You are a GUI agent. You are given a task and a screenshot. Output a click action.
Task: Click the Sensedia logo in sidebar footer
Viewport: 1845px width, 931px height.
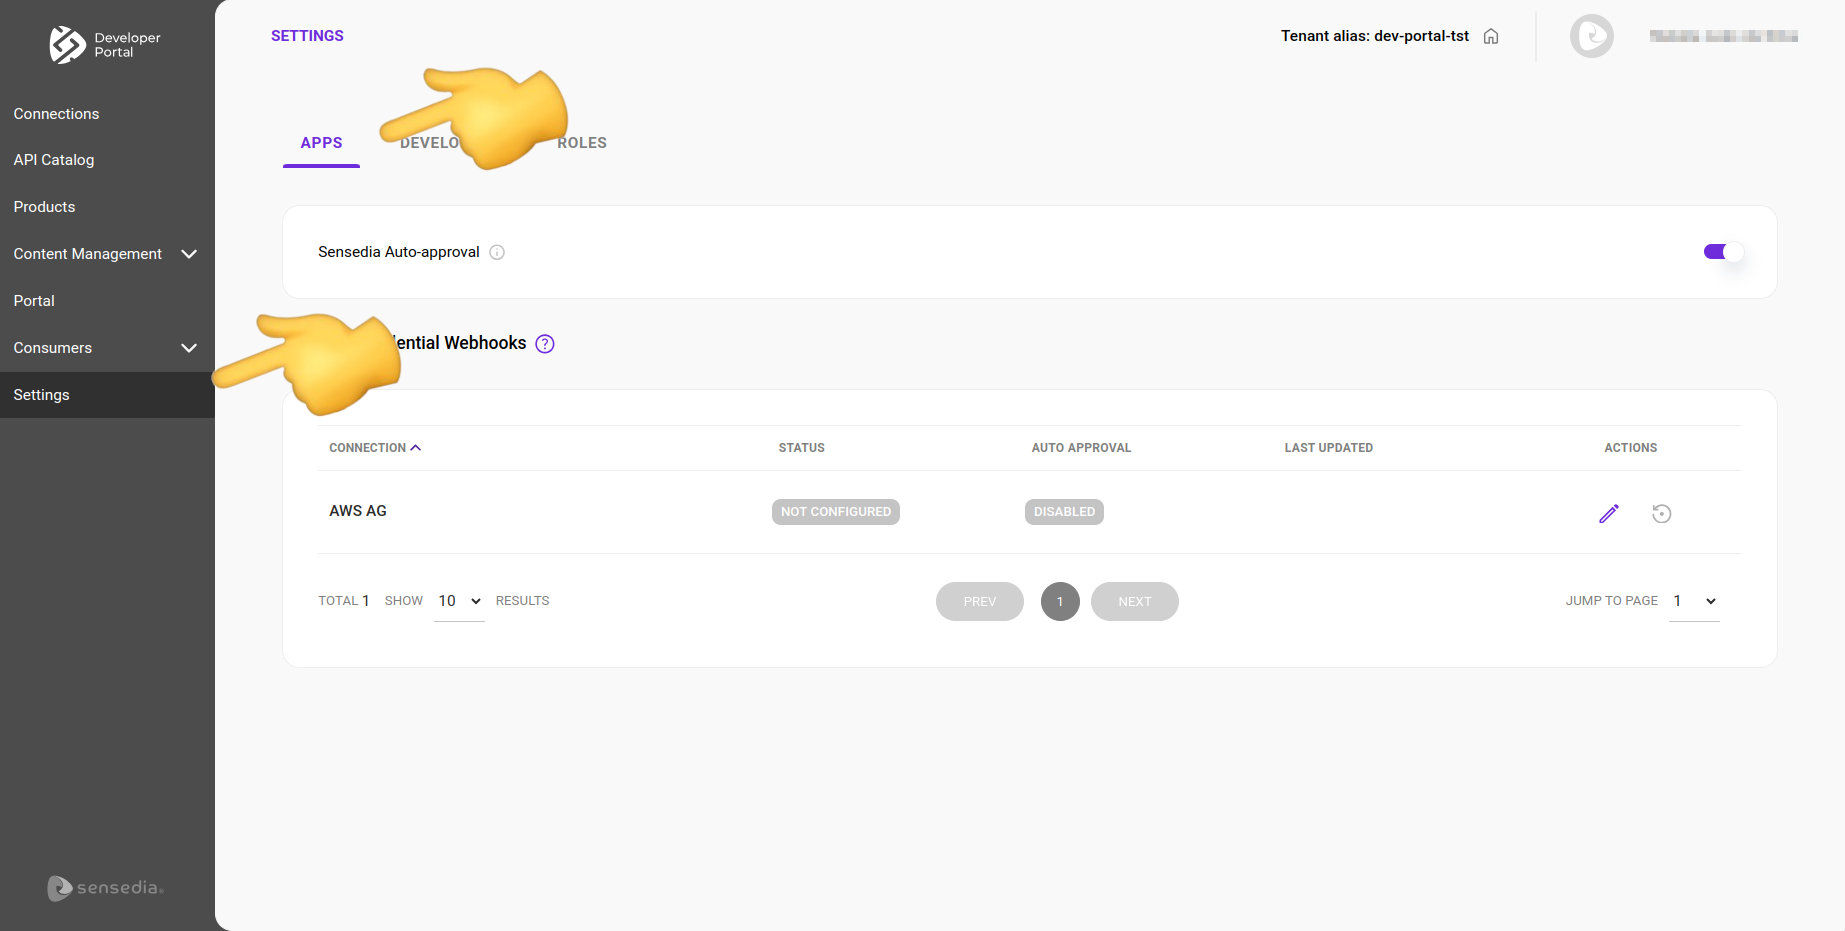click(x=105, y=887)
